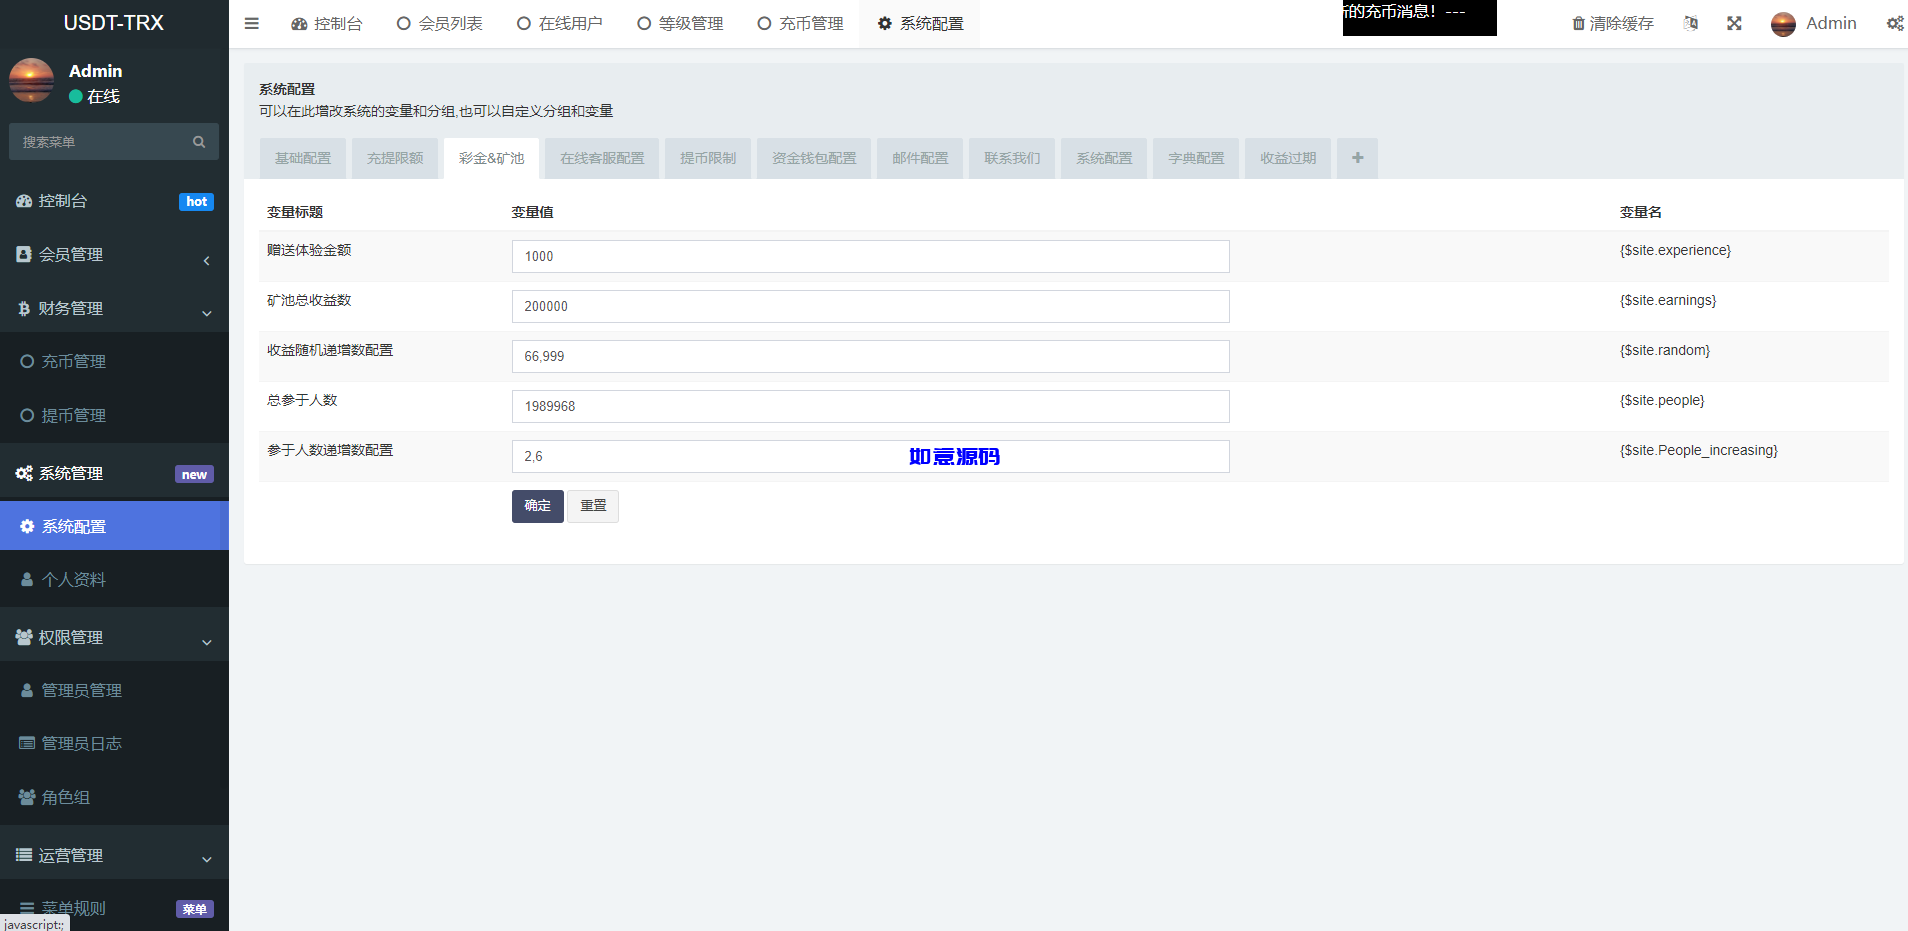Screen dimensions: 1908x931
Task: Click the 搜索菜单 search box
Action: [x=114, y=142]
